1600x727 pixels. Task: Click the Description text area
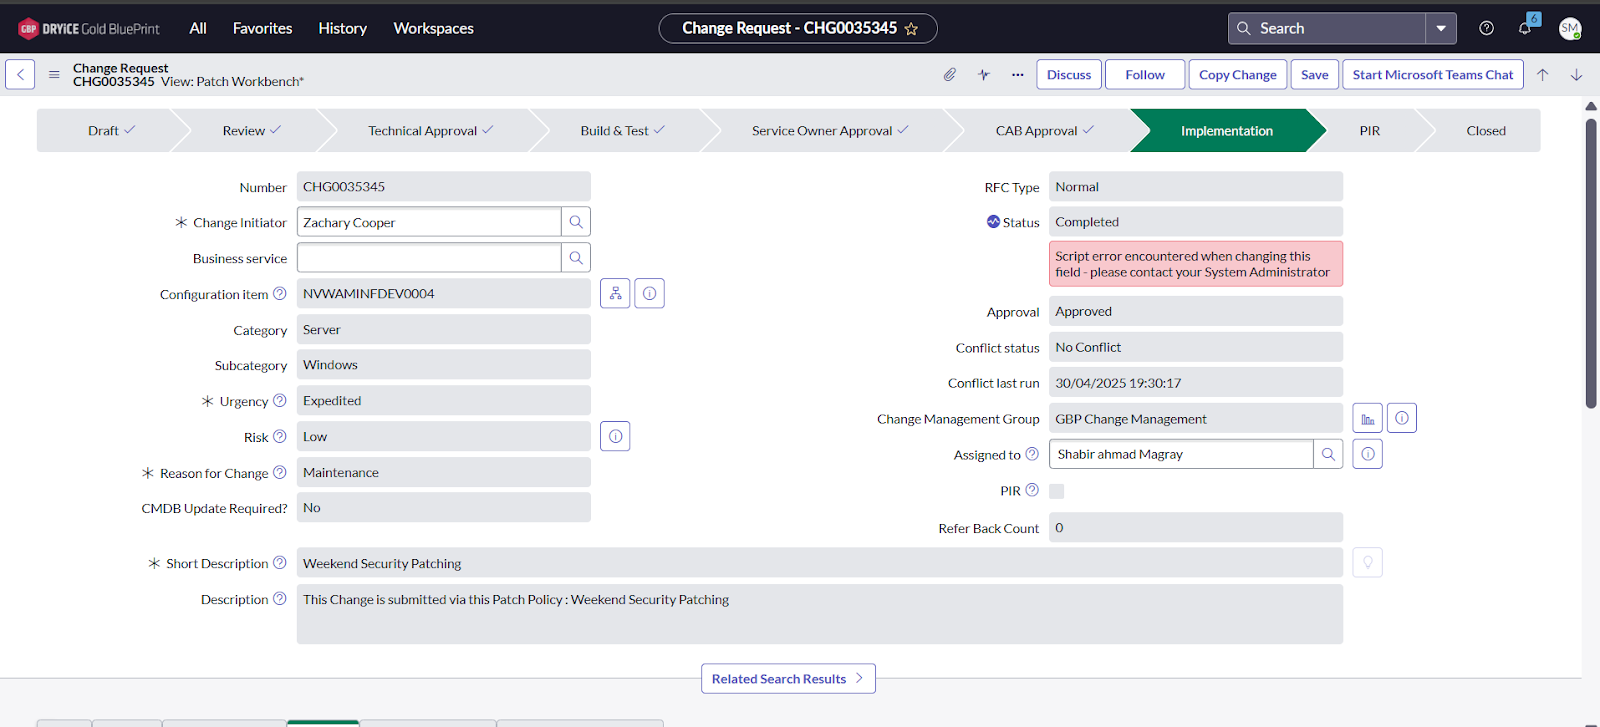[820, 614]
